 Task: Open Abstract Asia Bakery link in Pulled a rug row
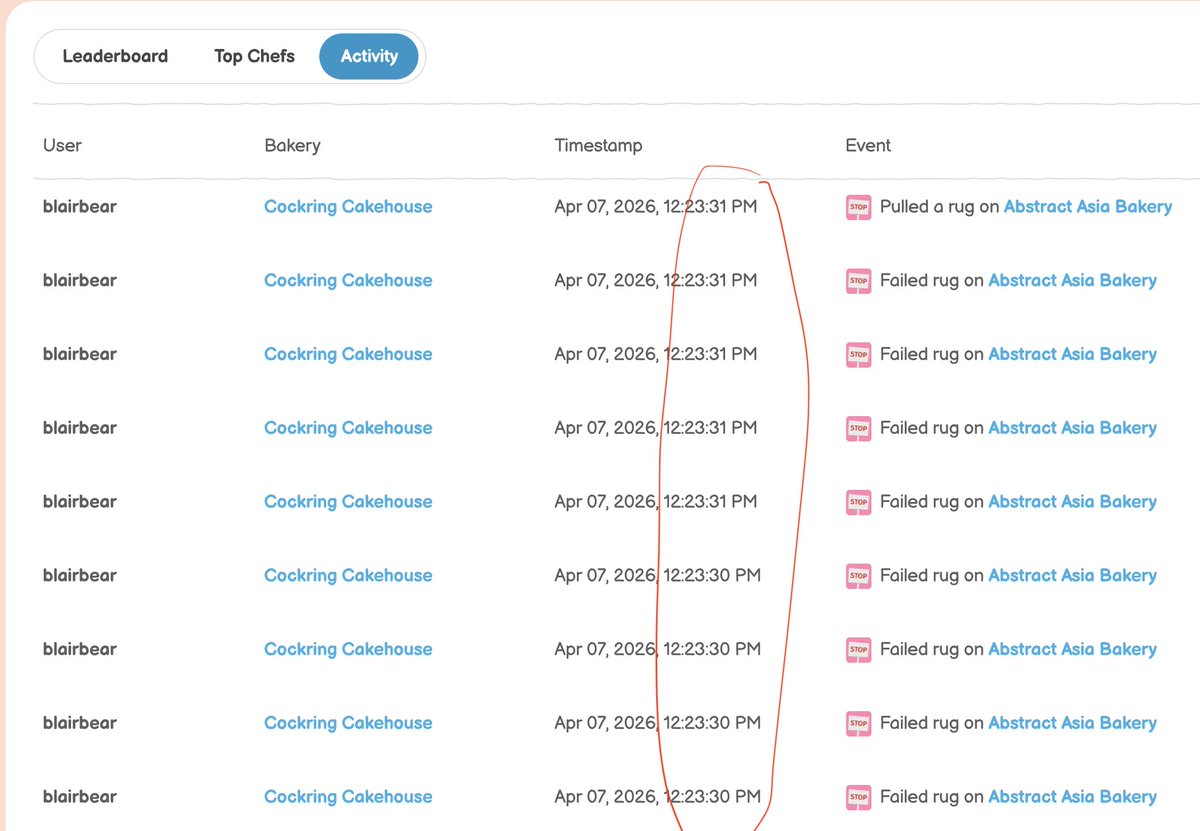(x=1087, y=207)
